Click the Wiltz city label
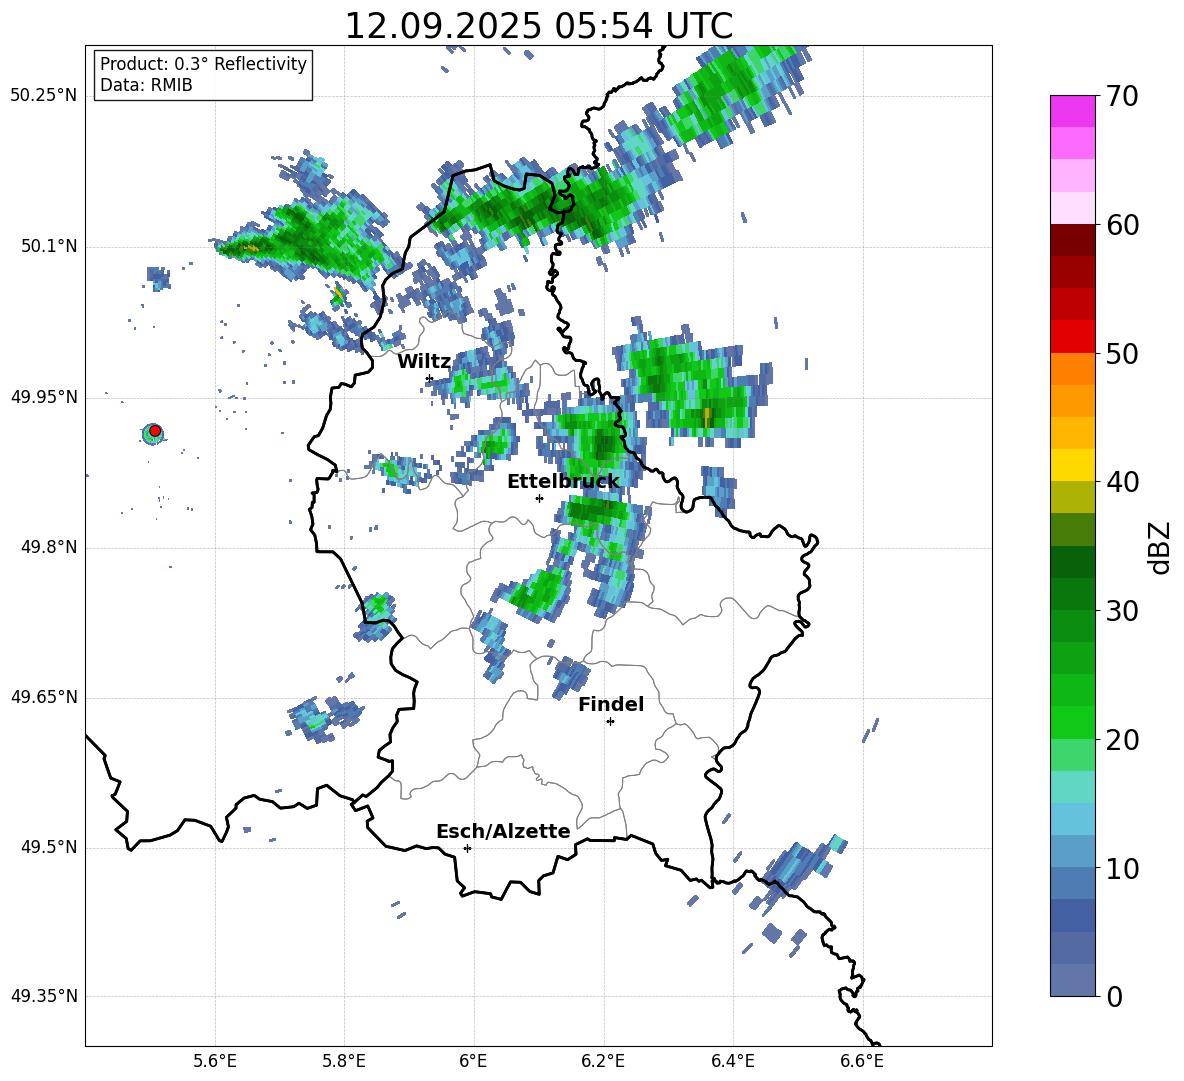The height and width of the screenshot is (1081, 1184). pyautogui.click(x=424, y=362)
